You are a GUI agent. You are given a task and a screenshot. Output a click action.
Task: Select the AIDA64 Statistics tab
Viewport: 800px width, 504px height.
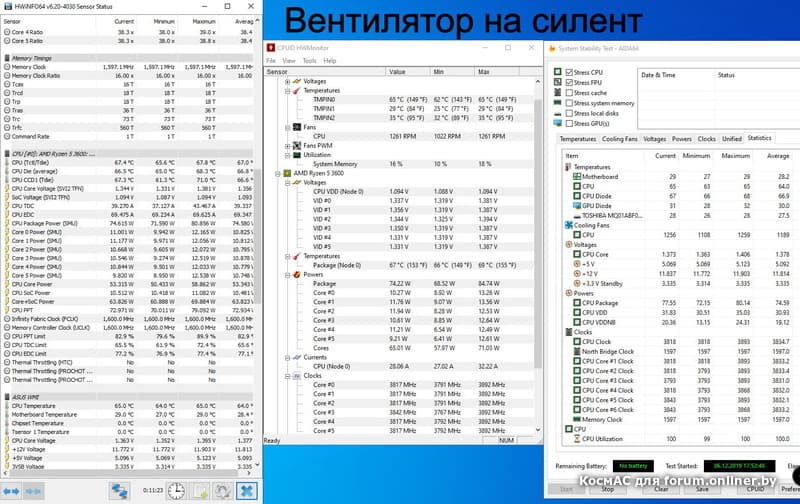coord(759,138)
